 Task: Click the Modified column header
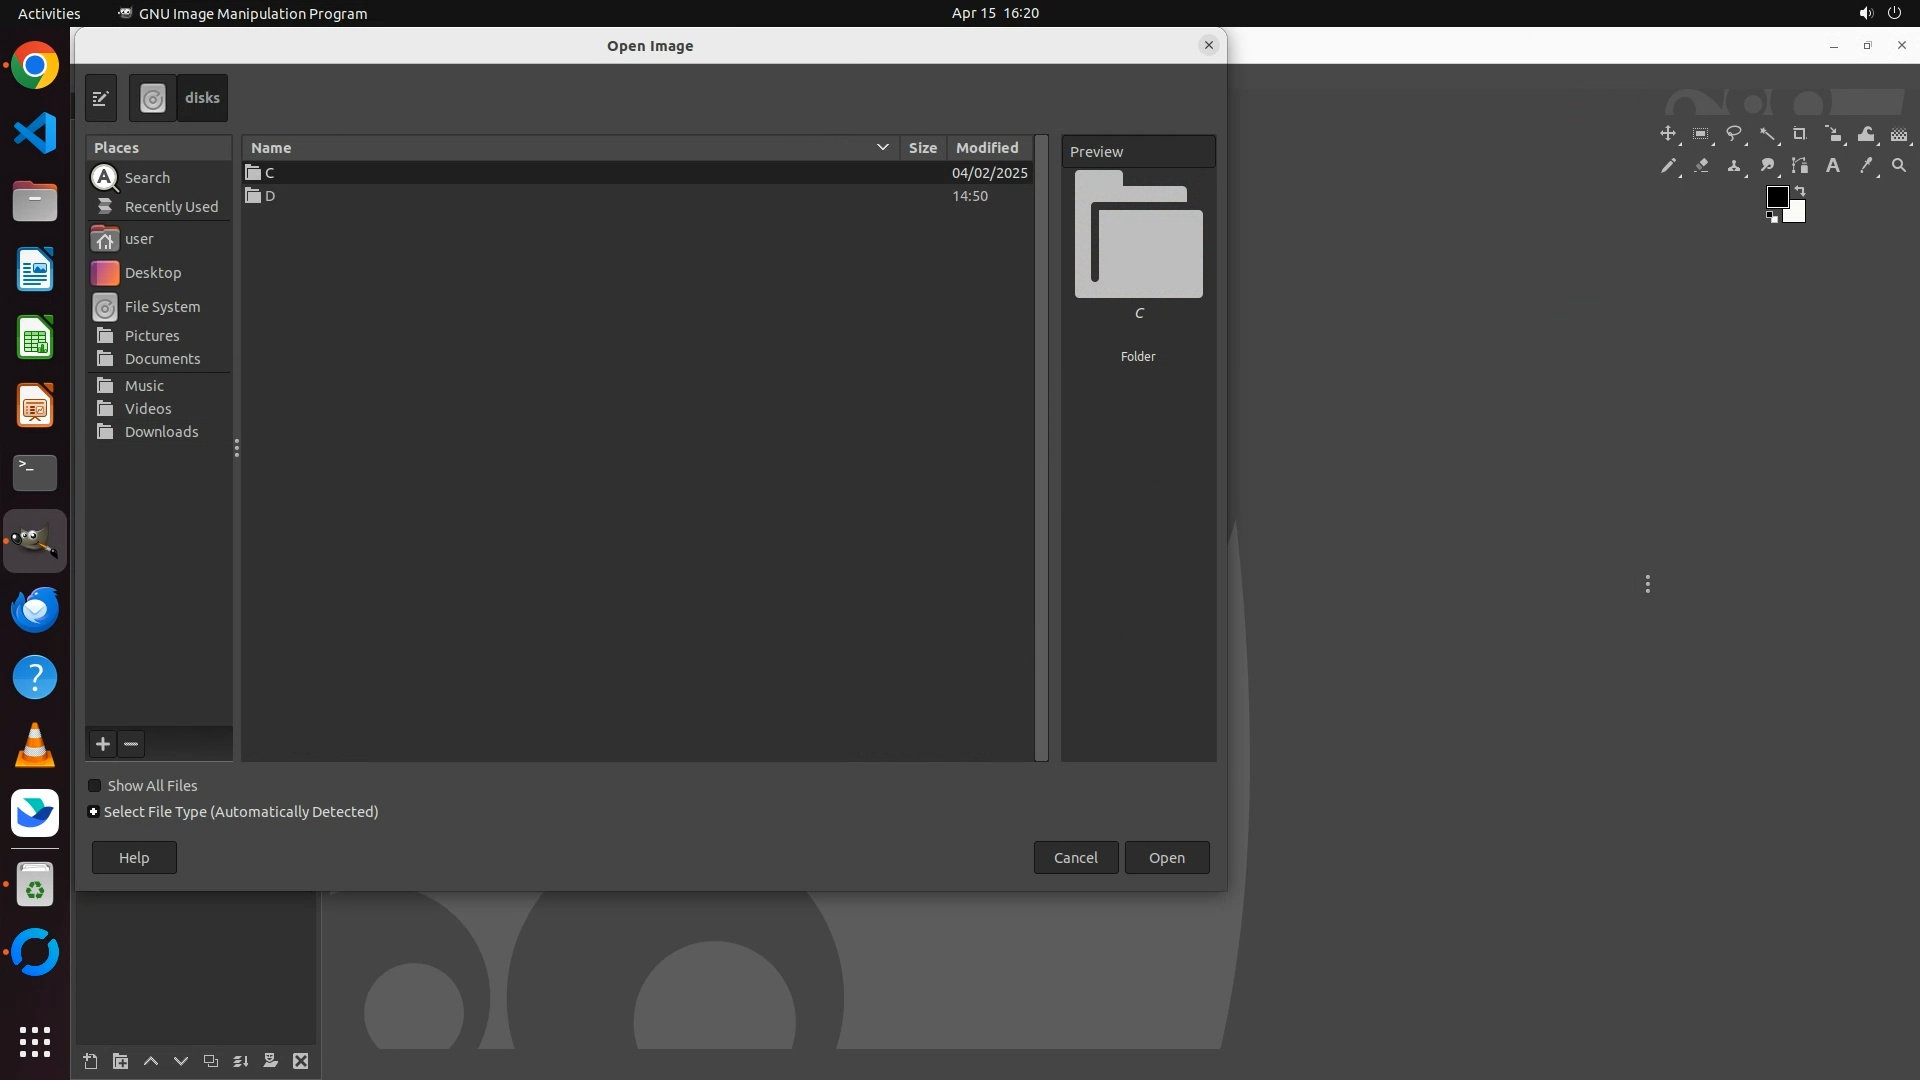click(986, 148)
